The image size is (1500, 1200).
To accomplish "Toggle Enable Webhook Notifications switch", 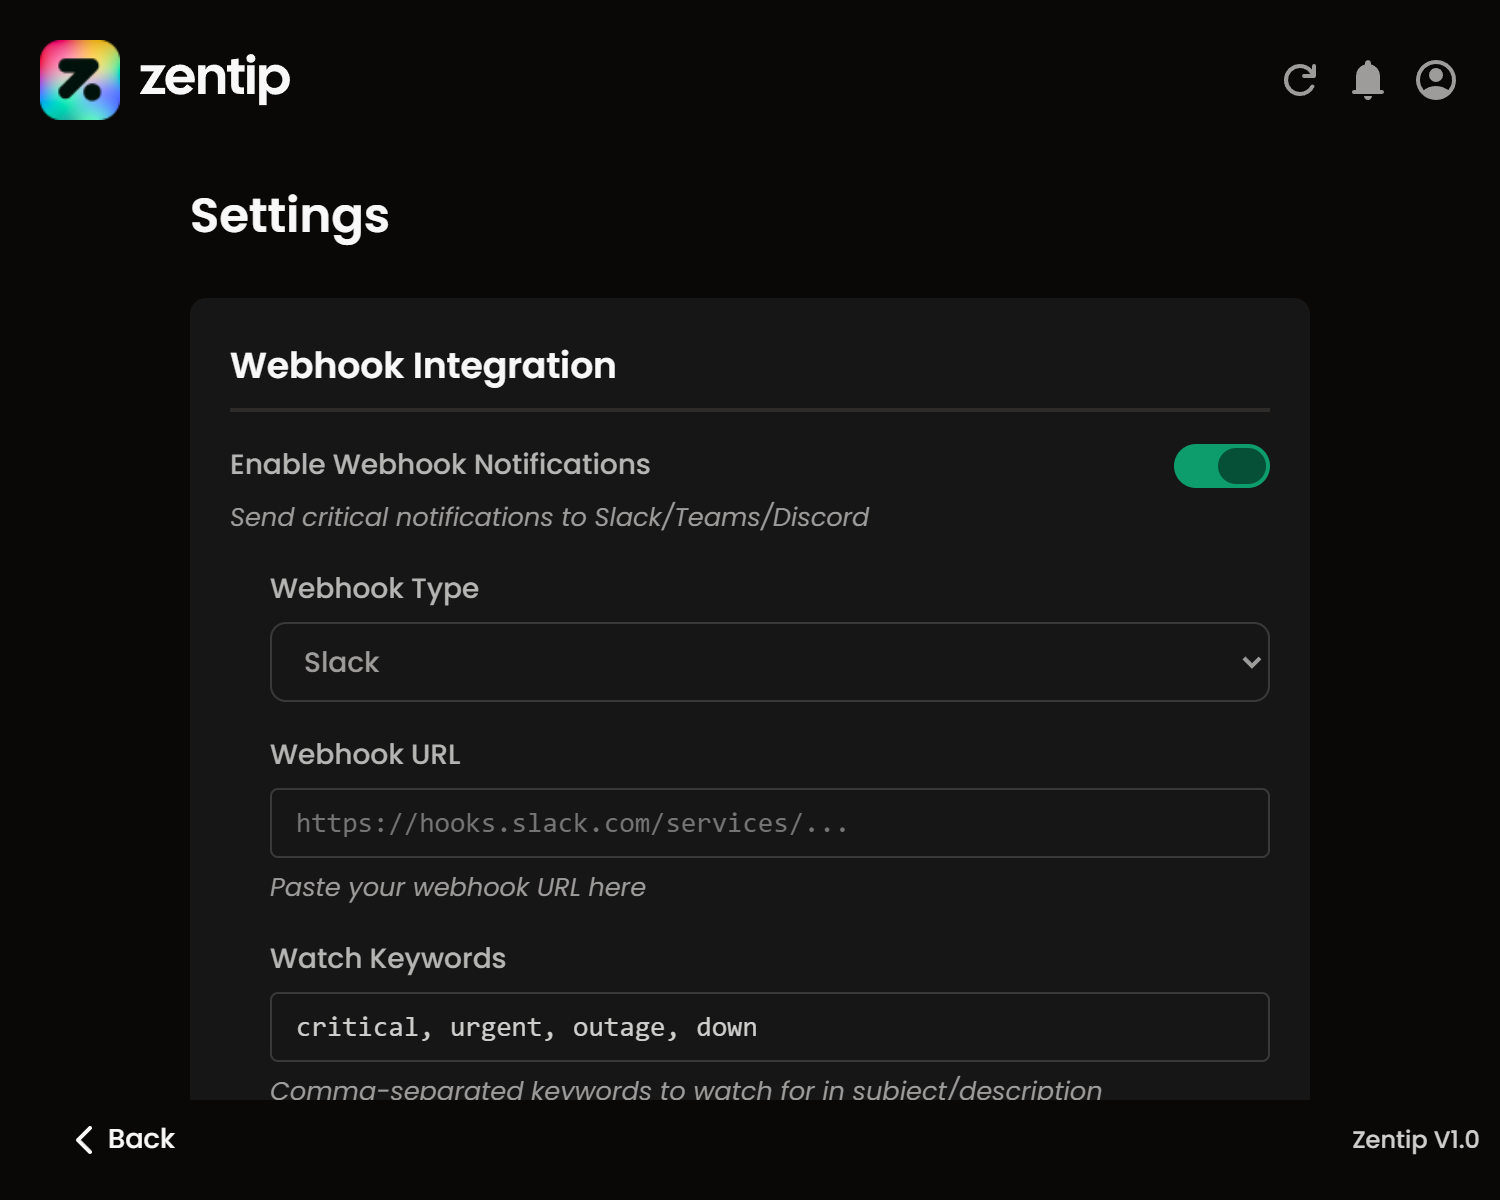I will pos(1222,466).
